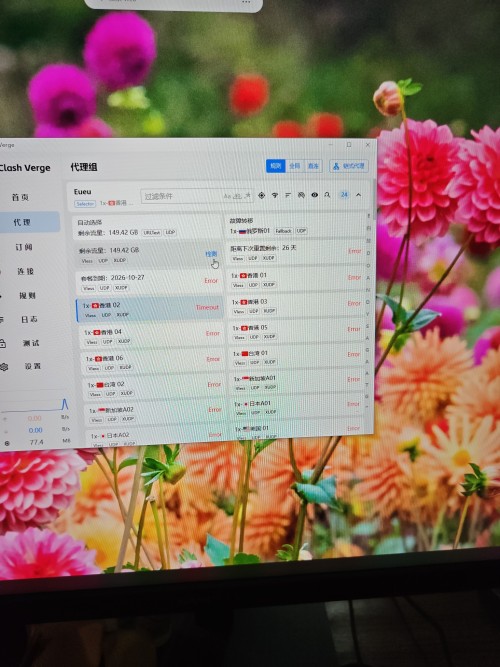Open 测试 test in sidebar
500x667 pixels.
[x=31, y=343]
